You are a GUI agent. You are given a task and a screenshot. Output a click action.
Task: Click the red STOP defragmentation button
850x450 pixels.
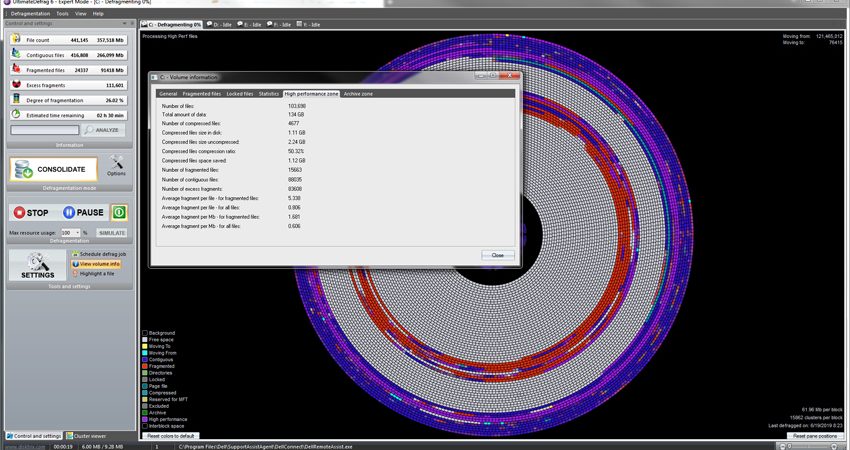pos(31,213)
